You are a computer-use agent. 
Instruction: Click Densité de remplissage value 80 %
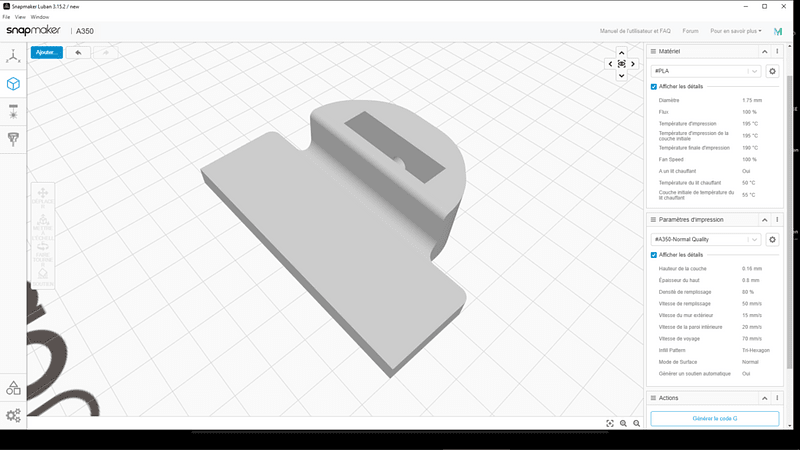point(747,292)
